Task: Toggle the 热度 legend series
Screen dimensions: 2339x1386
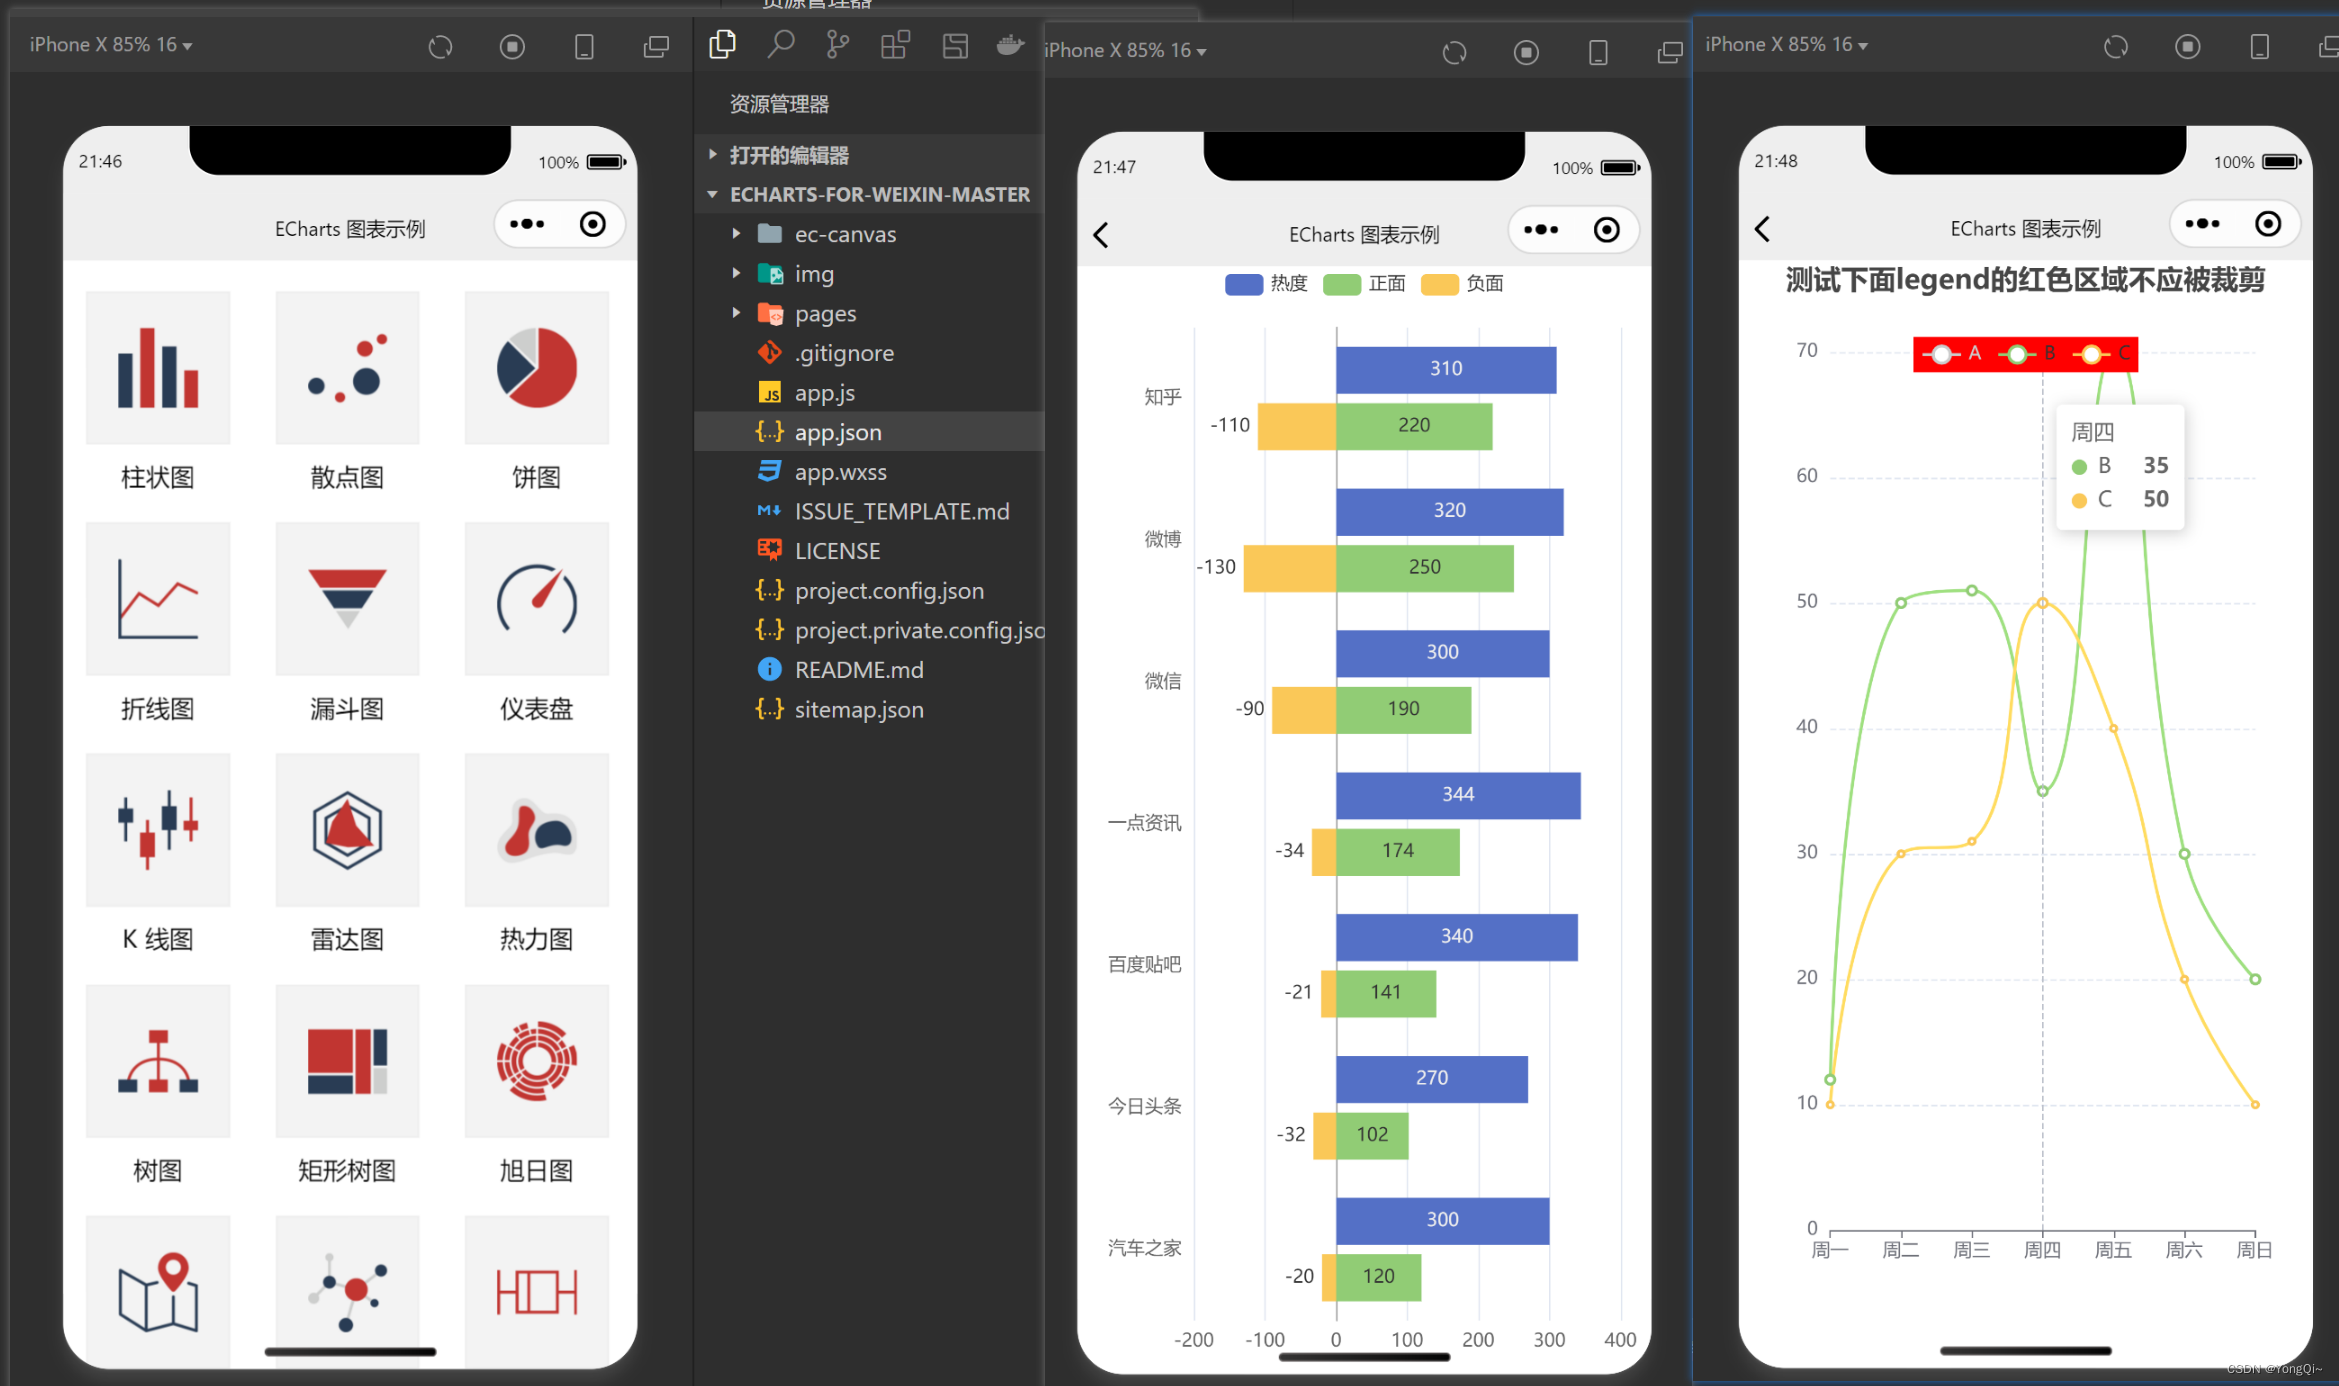Action: [x=1266, y=284]
